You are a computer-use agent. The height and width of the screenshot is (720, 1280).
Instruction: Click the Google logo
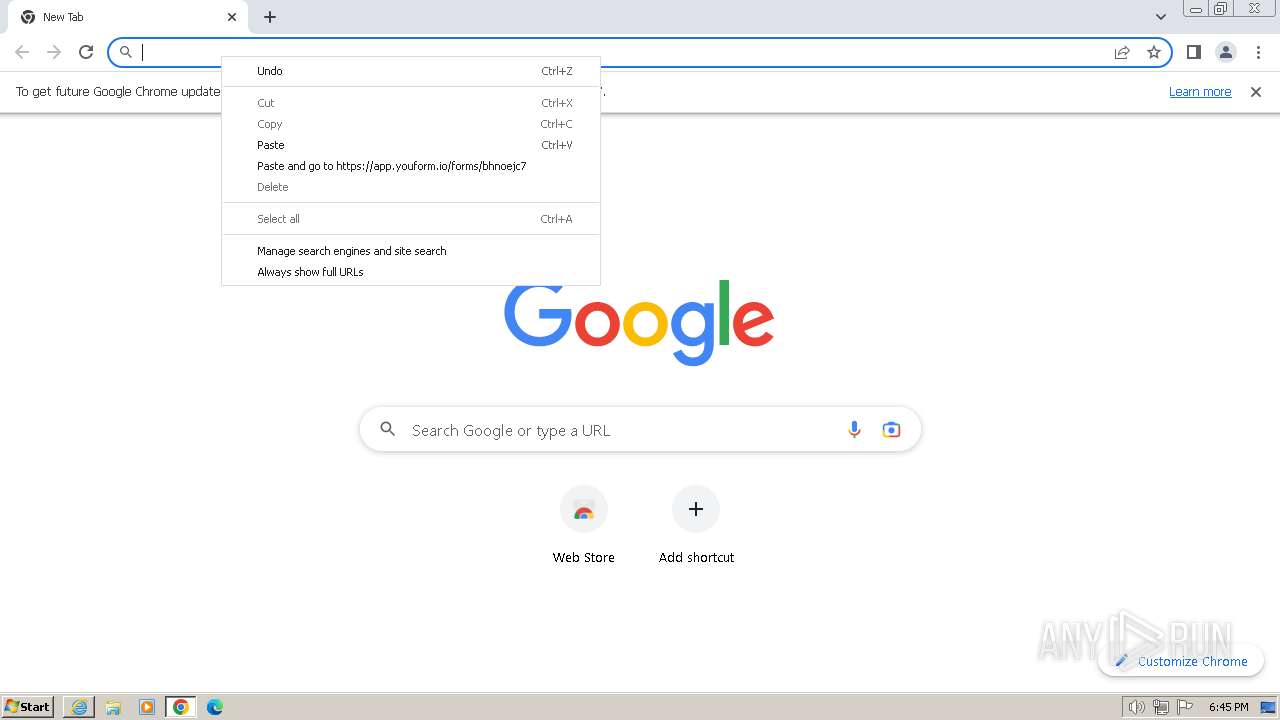[x=639, y=322]
